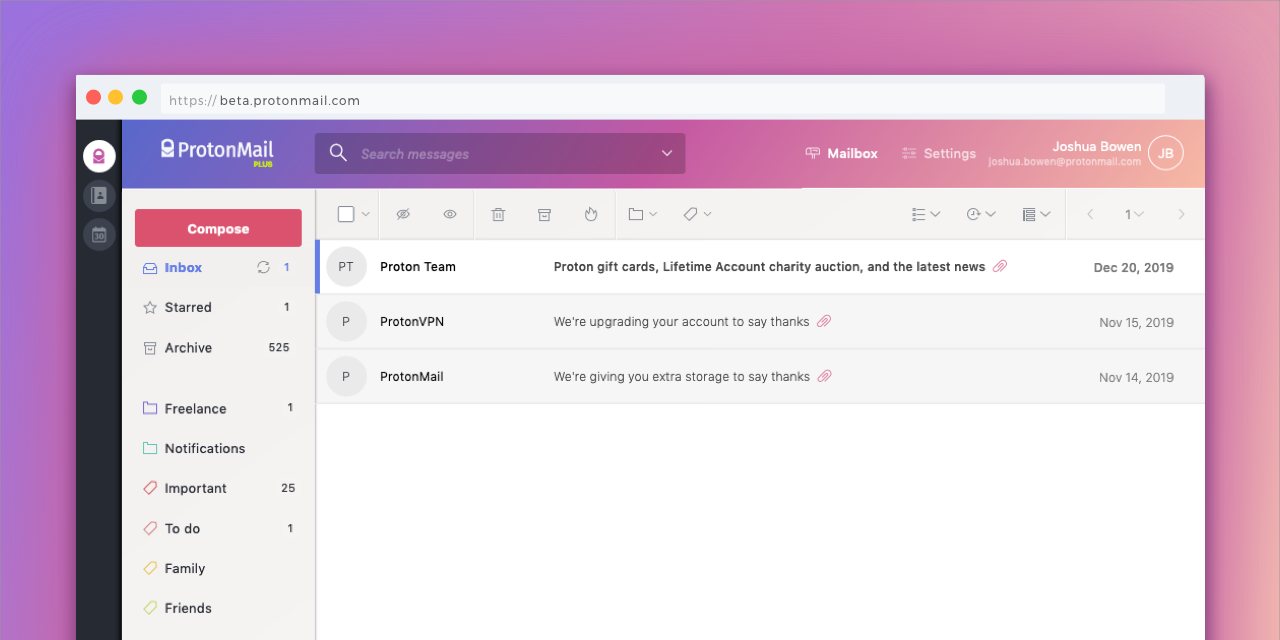Image resolution: width=1280 pixels, height=640 pixels.
Task: Open the Starred folder
Action: tap(188, 307)
